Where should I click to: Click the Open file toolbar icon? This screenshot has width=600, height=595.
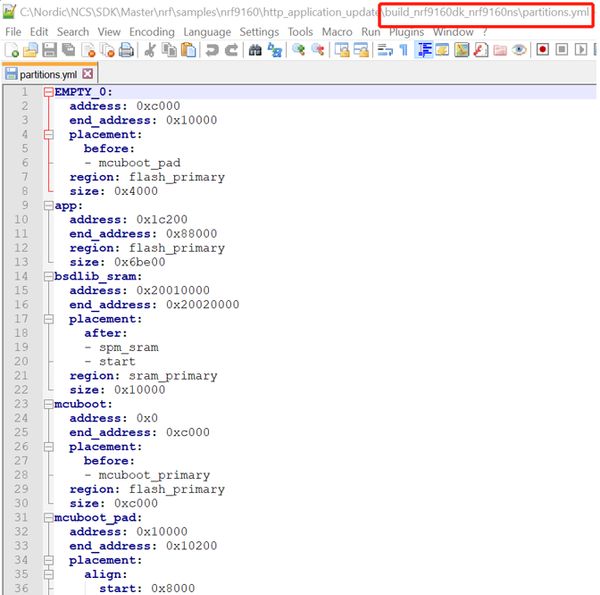click(x=30, y=50)
